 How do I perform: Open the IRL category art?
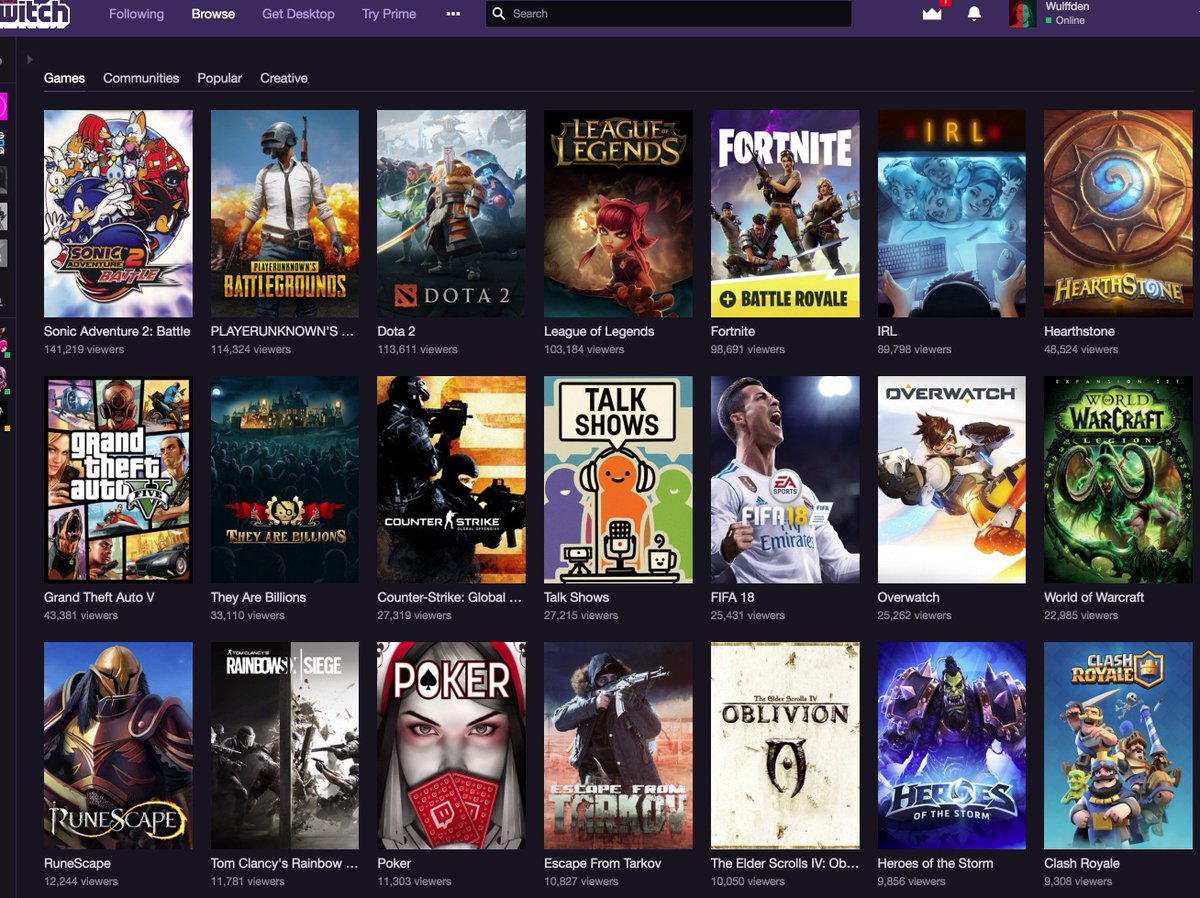pos(951,214)
